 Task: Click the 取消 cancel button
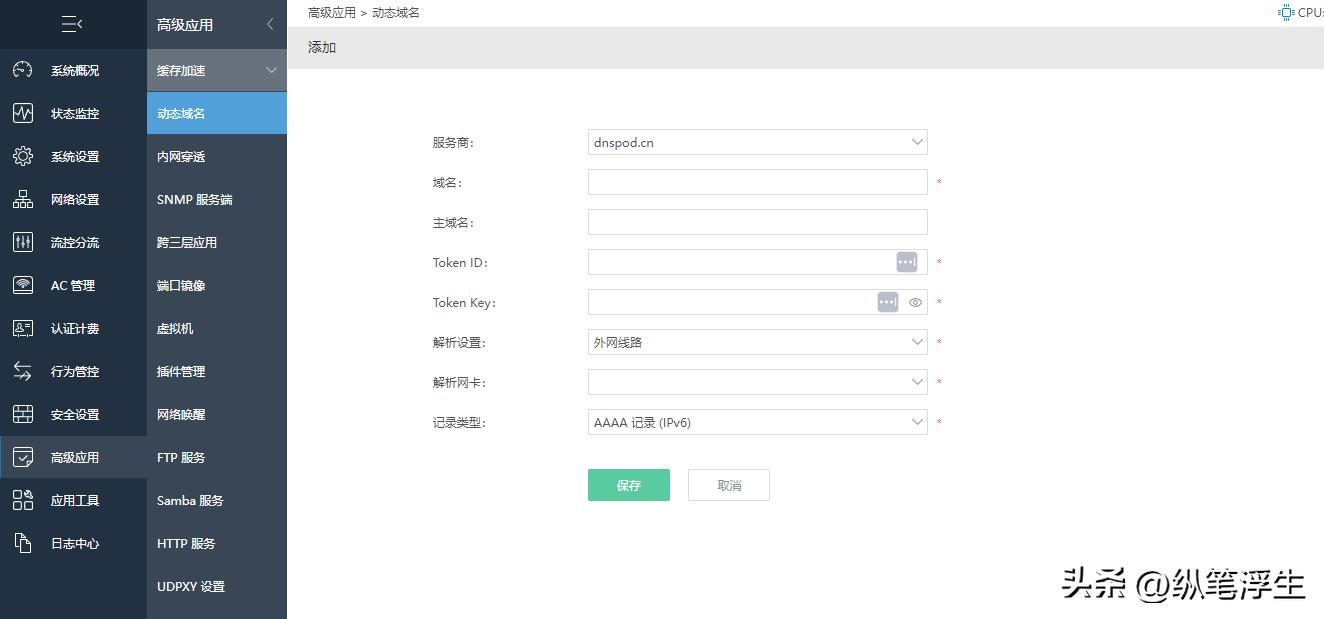pos(728,484)
